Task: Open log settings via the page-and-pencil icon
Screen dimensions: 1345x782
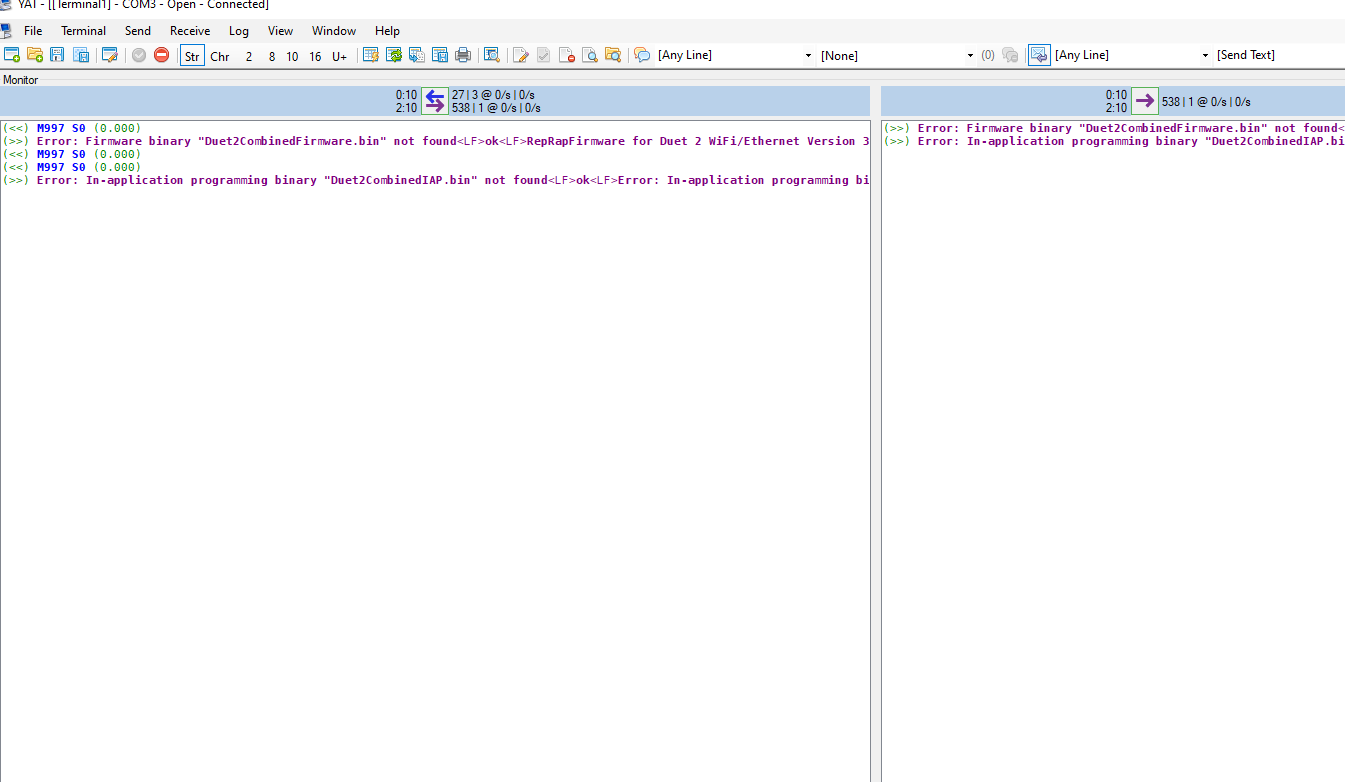Action: click(x=520, y=55)
